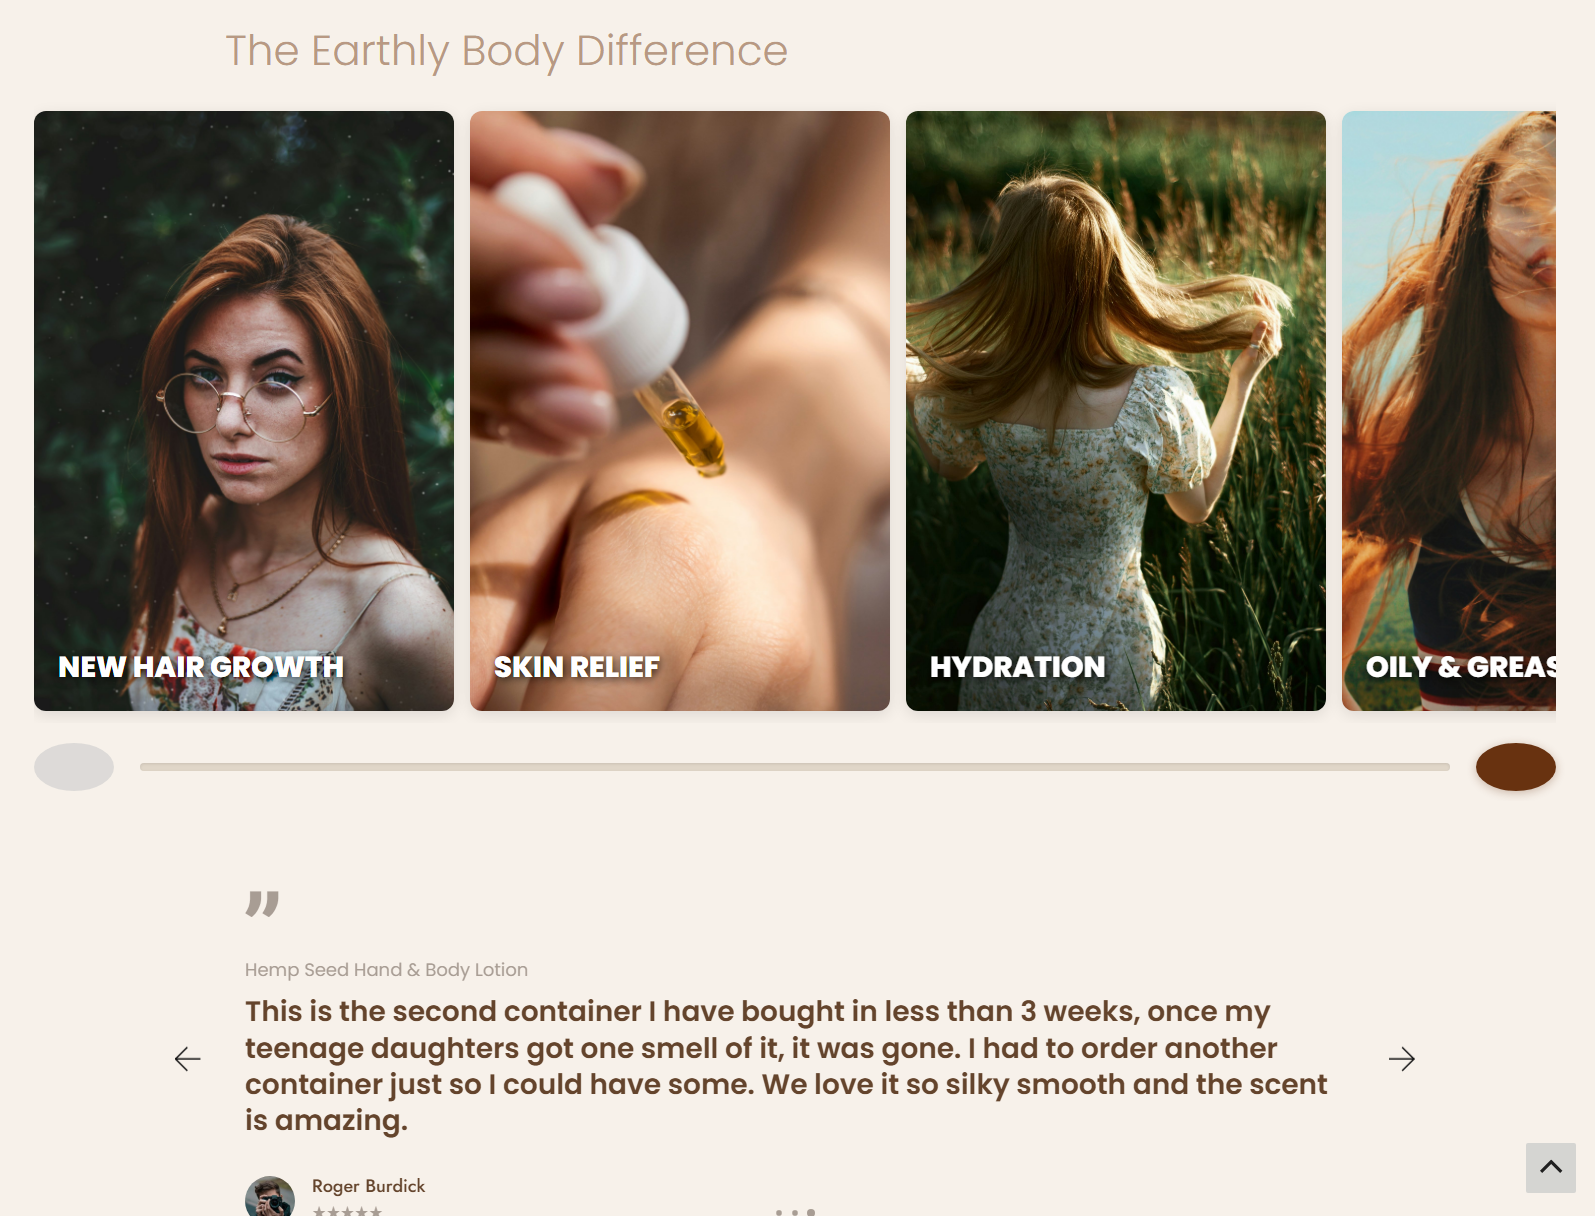Click the quotation mark icon
1595x1216 pixels.
tap(262, 903)
